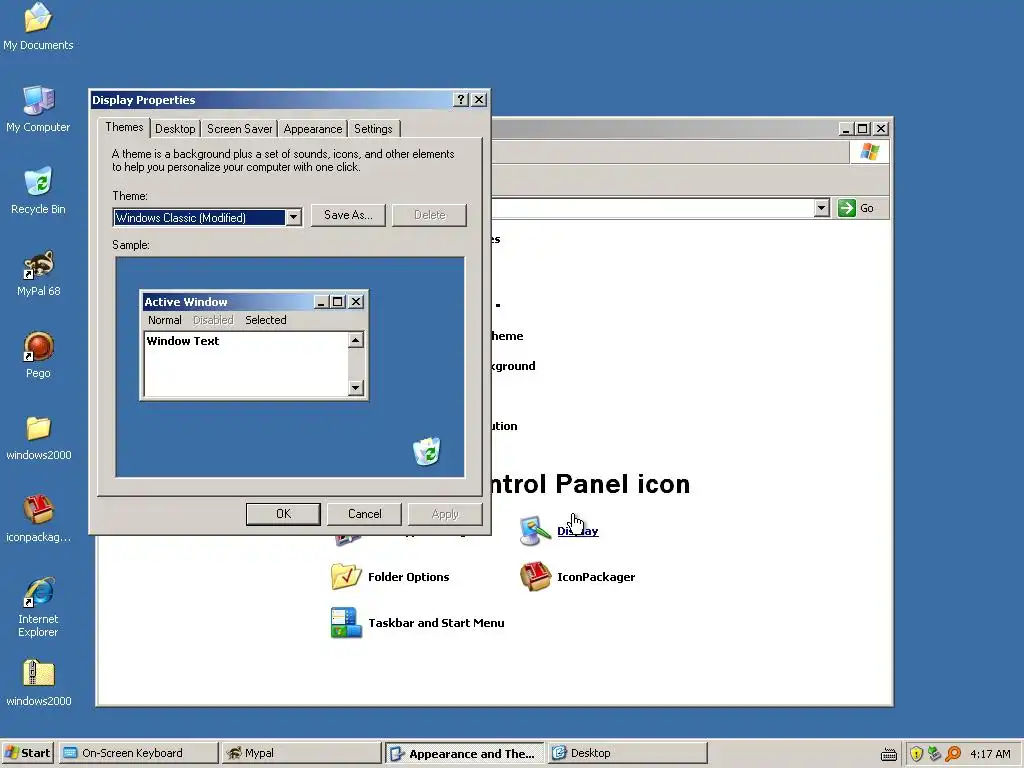Select the windows2000 folder icon

pos(38,428)
